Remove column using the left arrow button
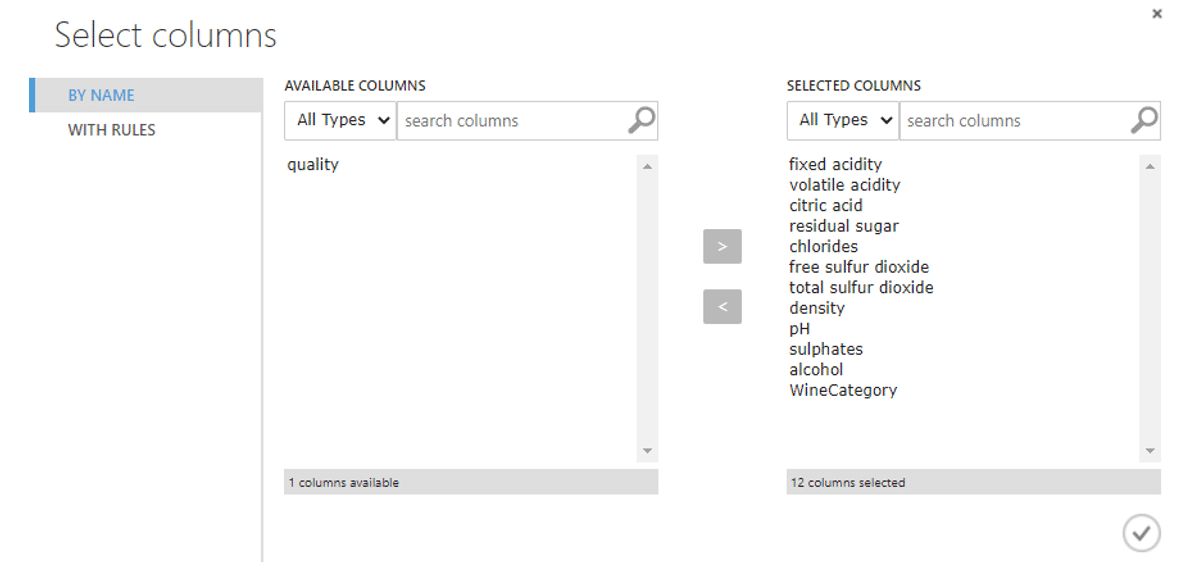The width and height of the screenshot is (1188, 570). (x=722, y=307)
